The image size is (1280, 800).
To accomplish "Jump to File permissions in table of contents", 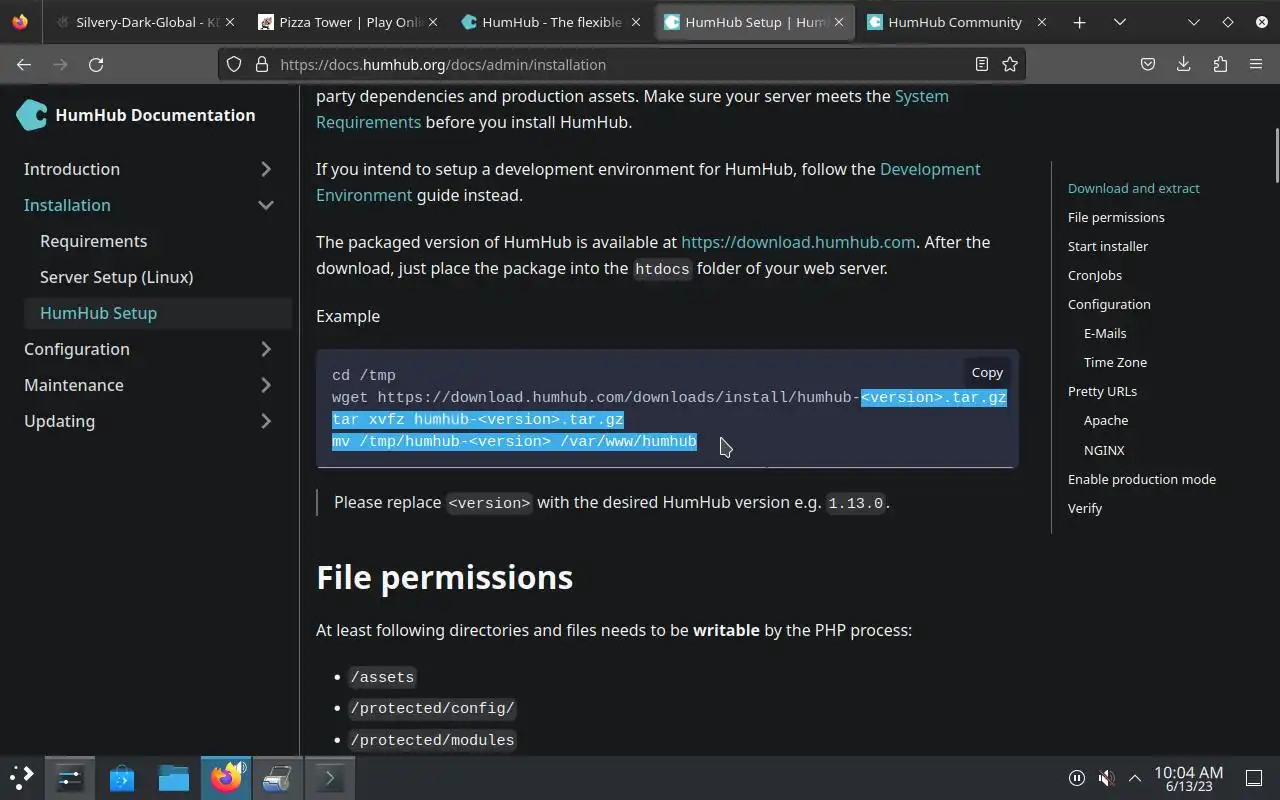I will pyautogui.click(x=1116, y=217).
